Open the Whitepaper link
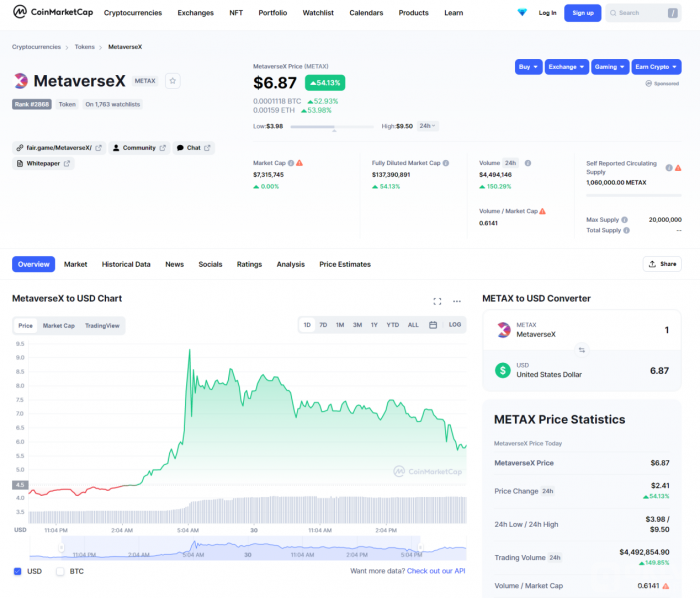 pos(43,163)
